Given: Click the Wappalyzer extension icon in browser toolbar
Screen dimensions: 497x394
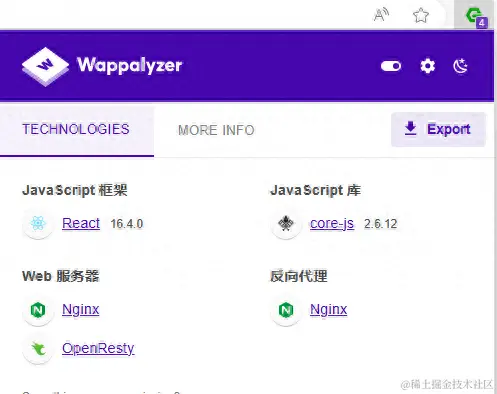Looking at the screenshot, I should [476, 17].
